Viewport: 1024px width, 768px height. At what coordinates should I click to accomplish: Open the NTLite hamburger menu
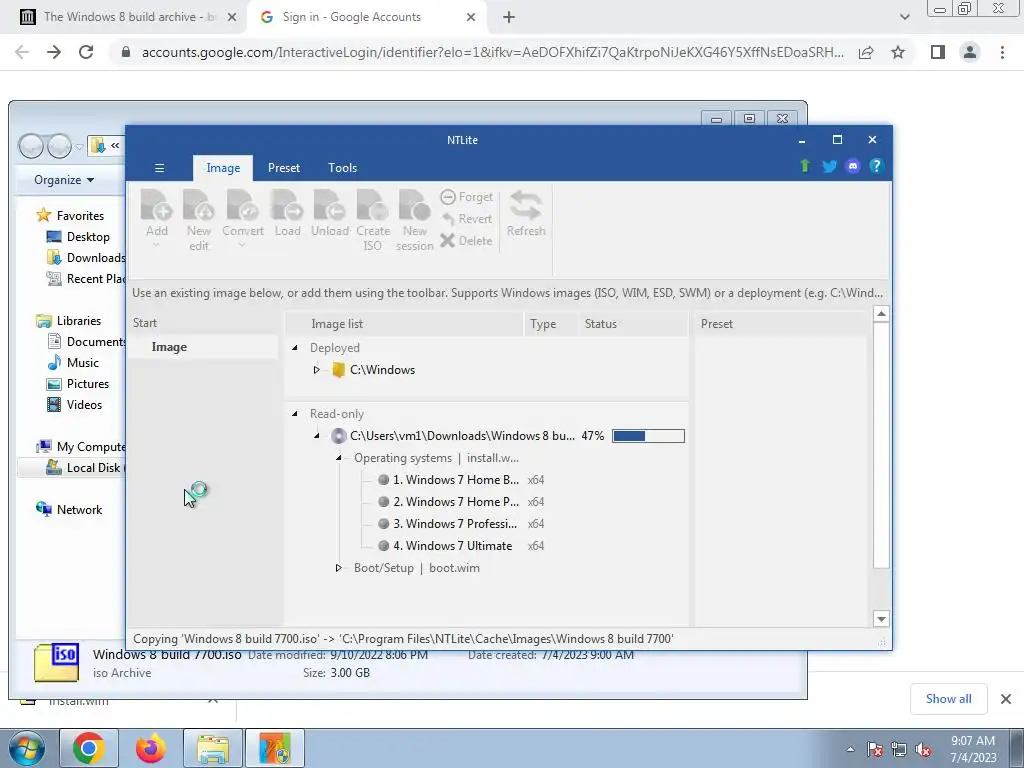coord(159,168)
